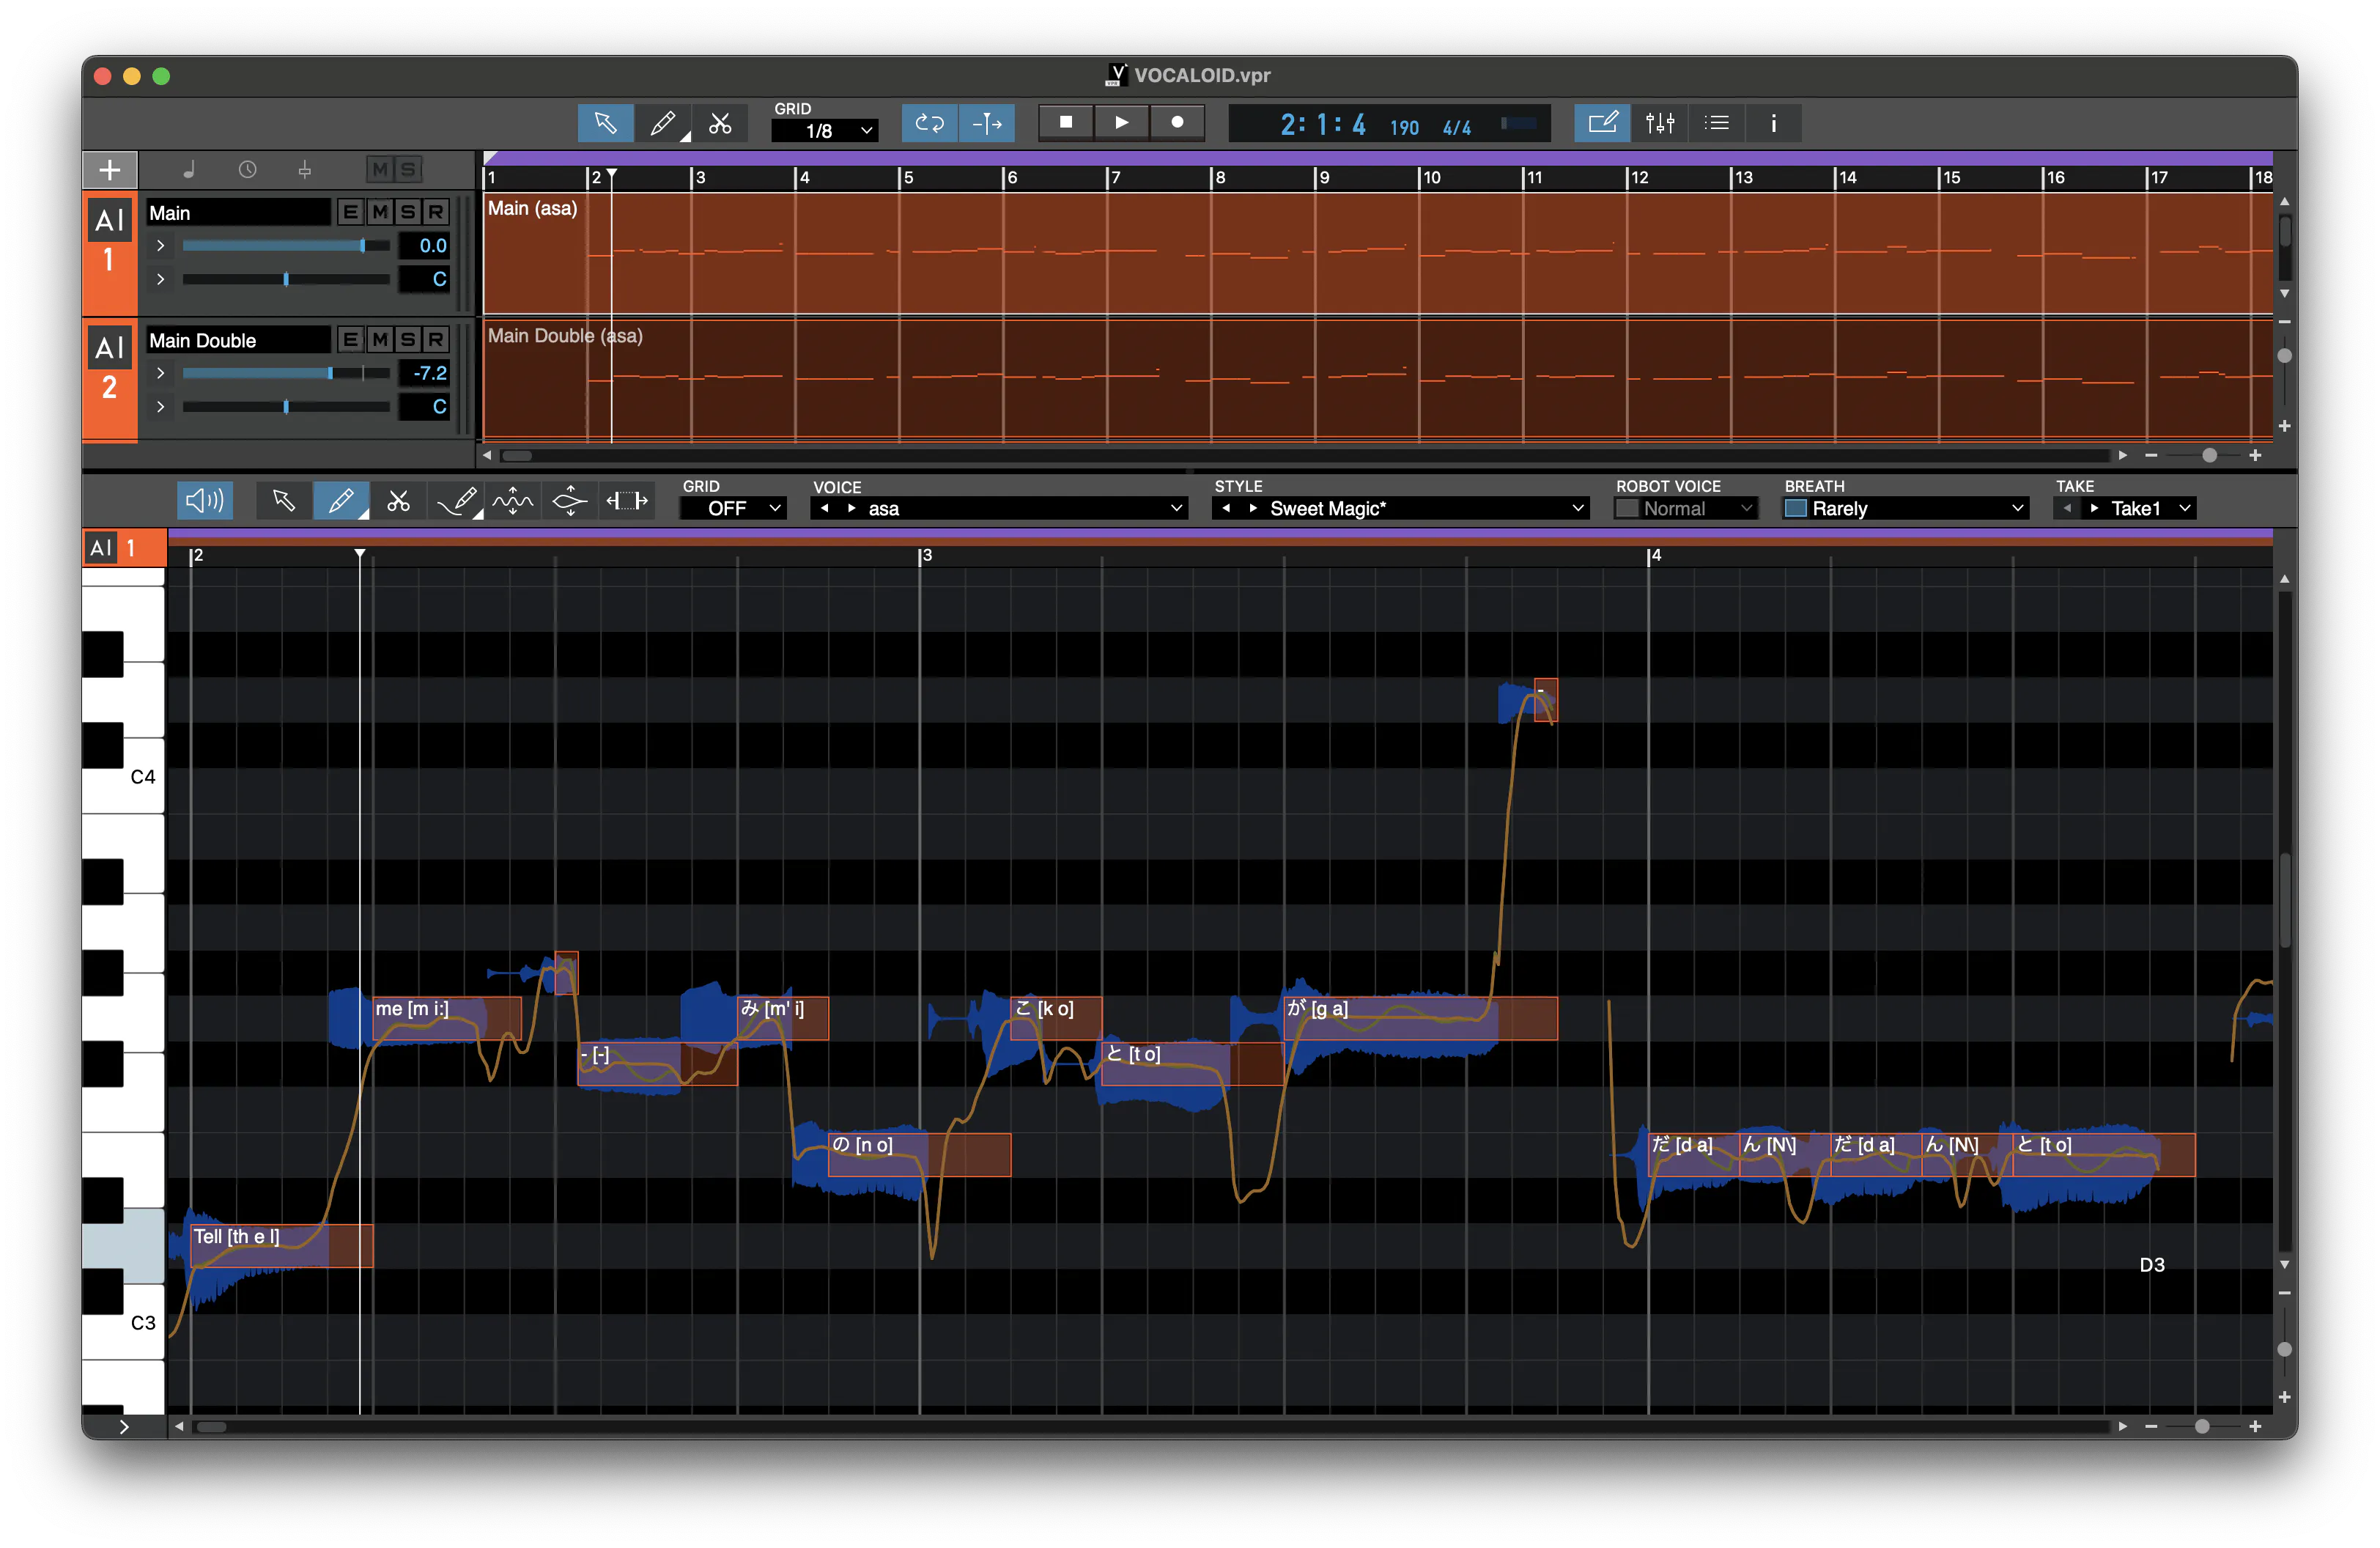
Task: Select the piano-roll pencil tool
Action: (x=340, y=500)
